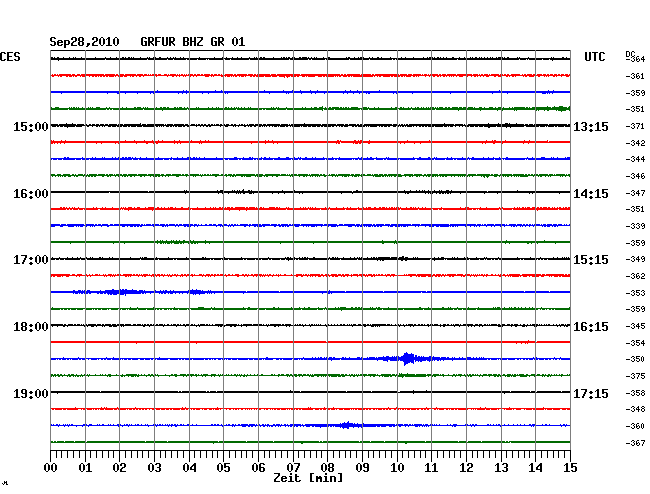The height and width of the screenshot is (494, 650).
Task: Click the 15 minute axis tick label
Action: (x=570, y=467)
